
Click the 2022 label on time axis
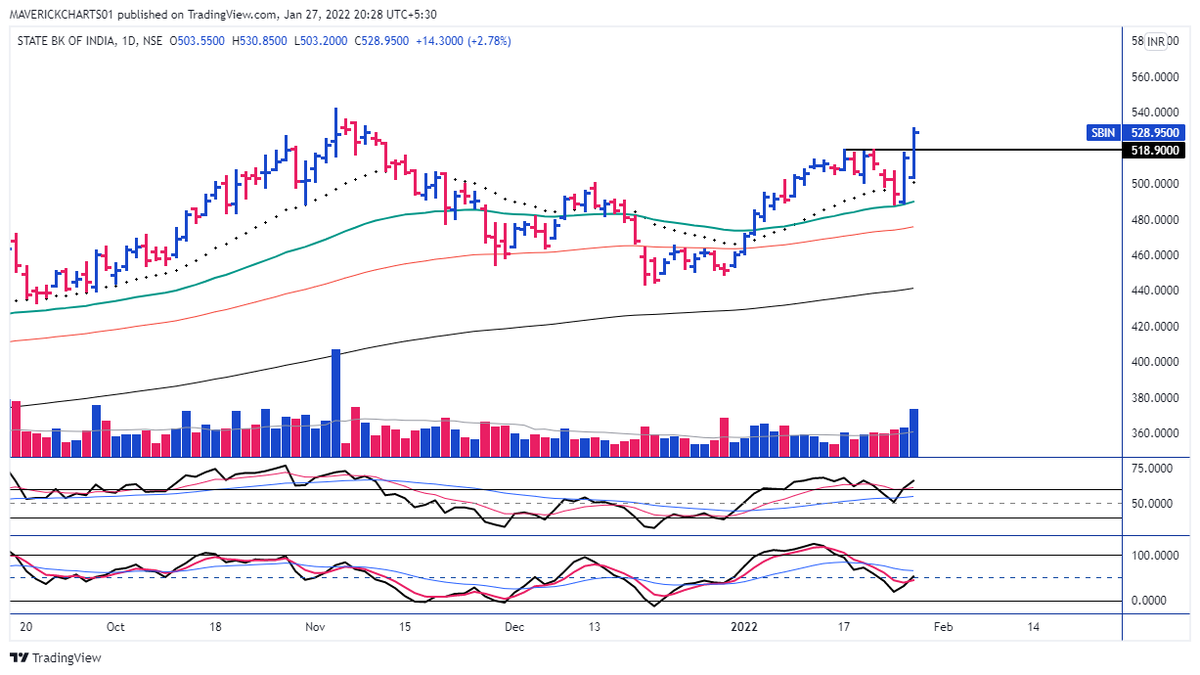tap(744, 627)
